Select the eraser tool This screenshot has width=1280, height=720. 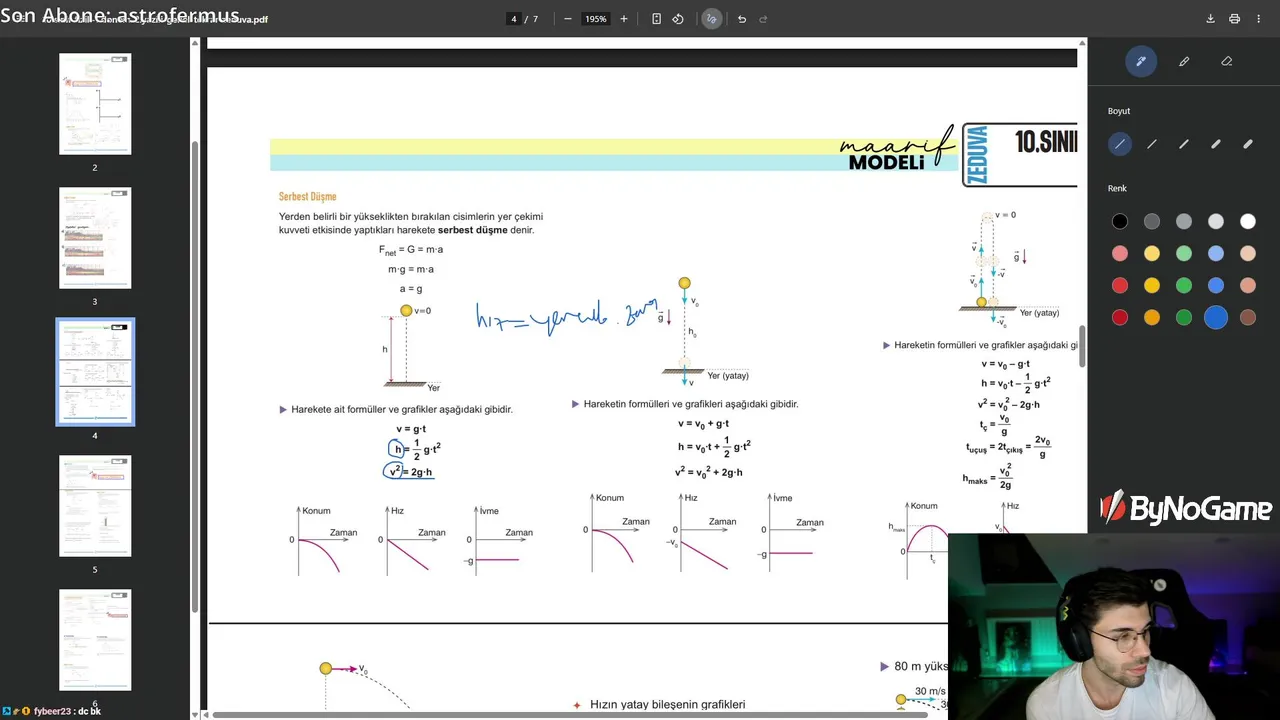click(x=1227, y=61)
